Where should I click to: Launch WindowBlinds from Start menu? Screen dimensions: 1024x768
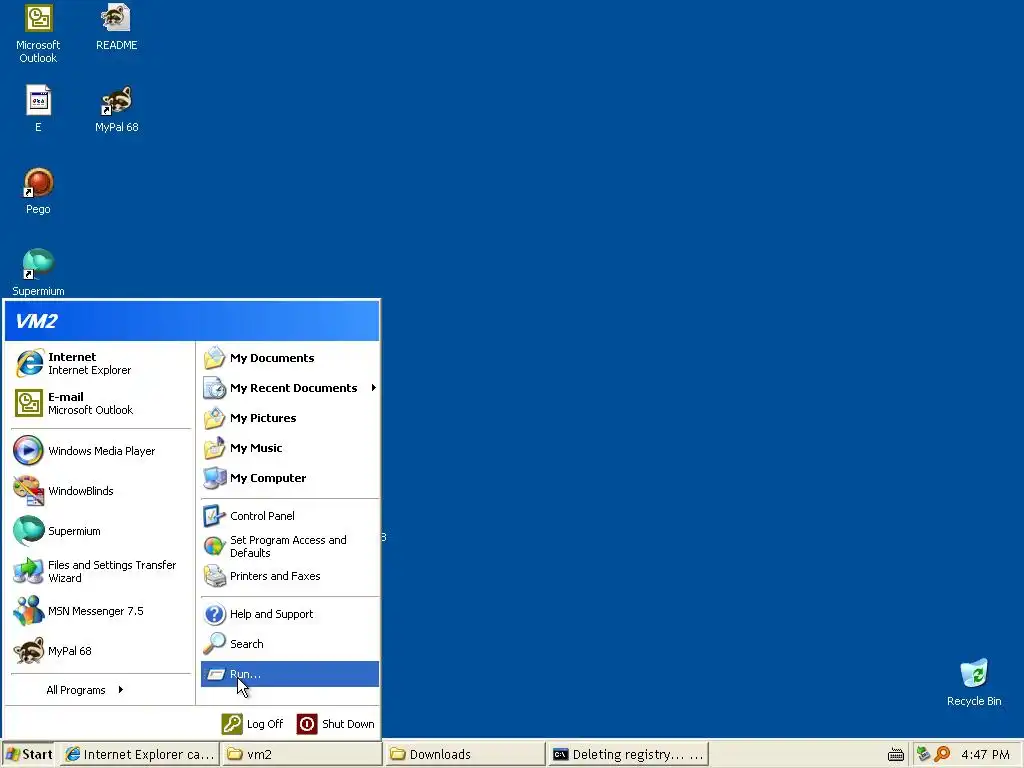tap(101, 491)
